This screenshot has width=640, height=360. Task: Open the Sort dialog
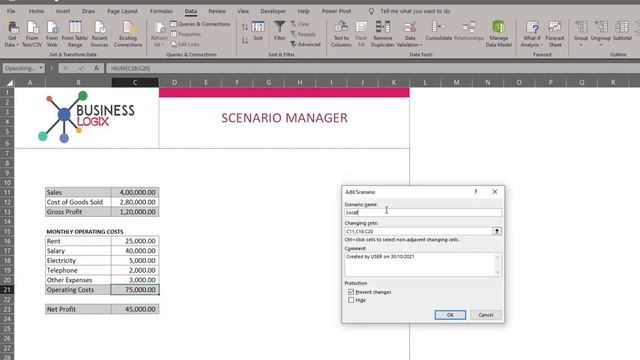pos(258,31)
